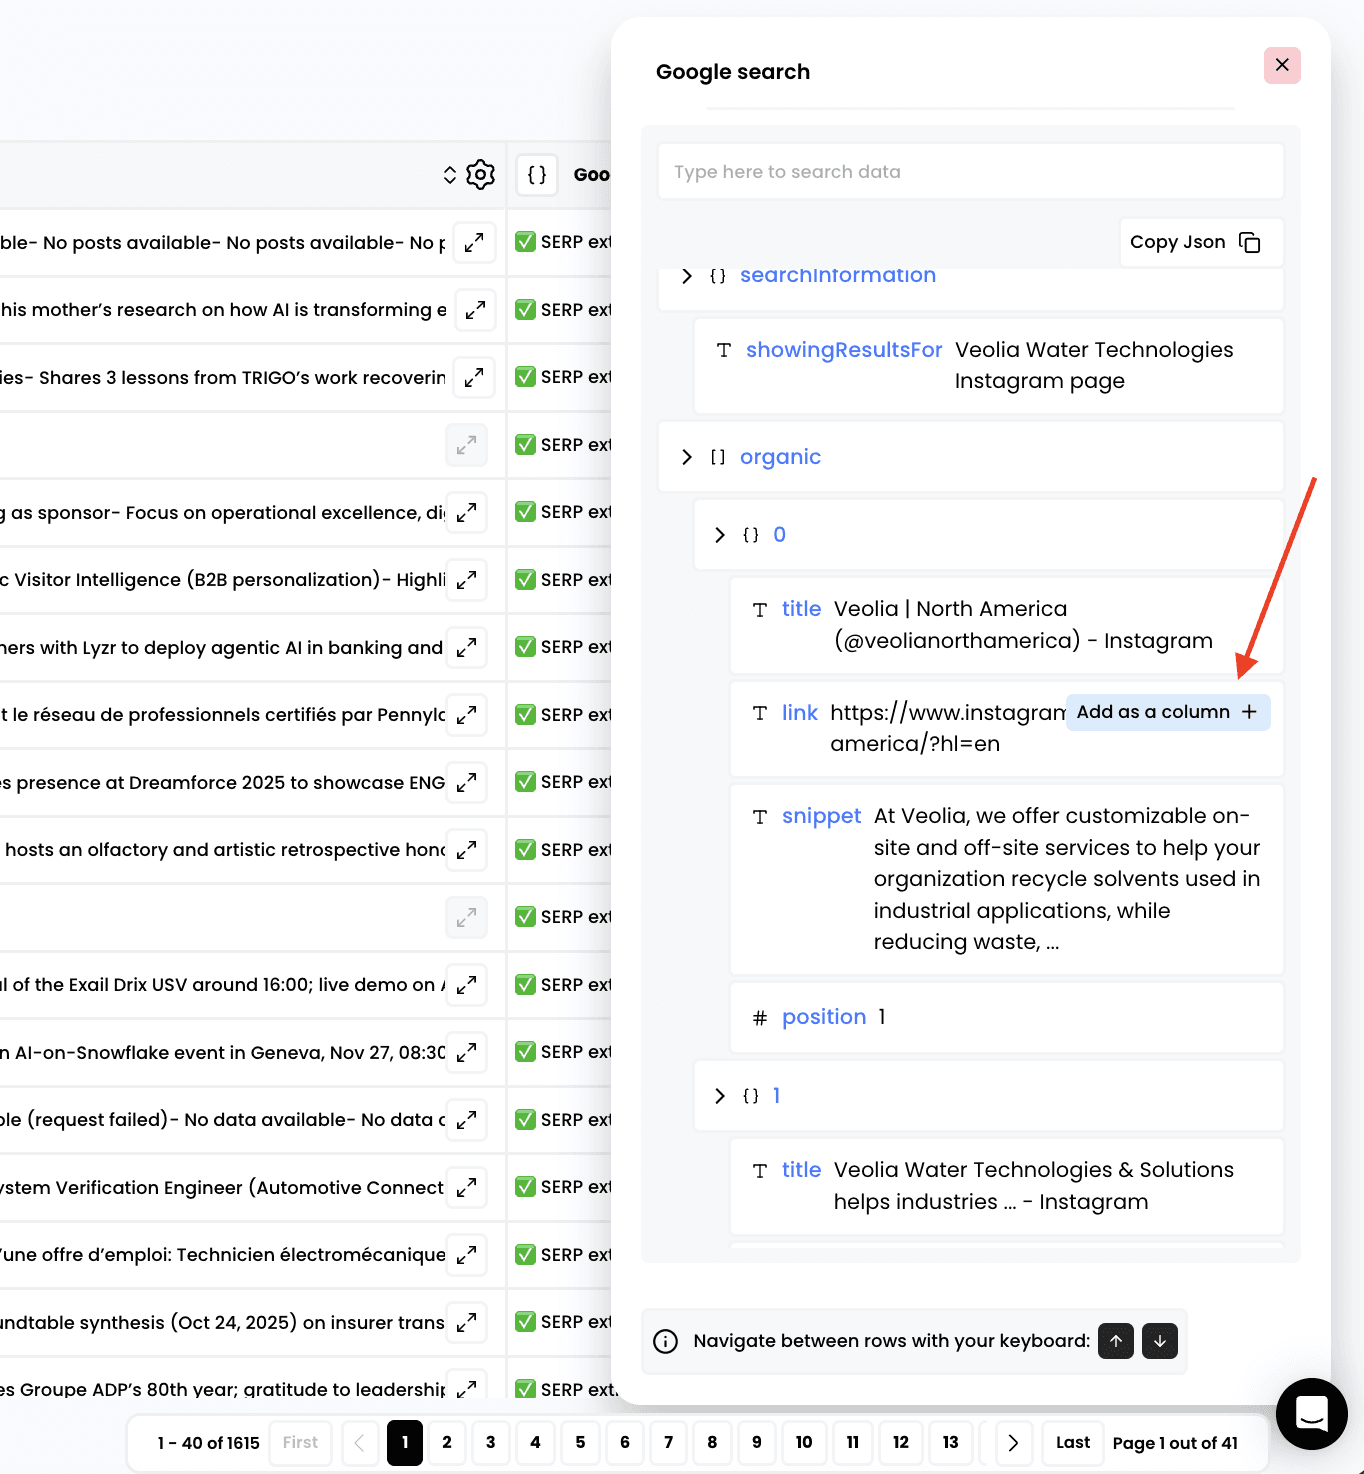This screenshot has width=1364, height=1474.
Task: Go to page 9
Action: tap(757, 1442)
